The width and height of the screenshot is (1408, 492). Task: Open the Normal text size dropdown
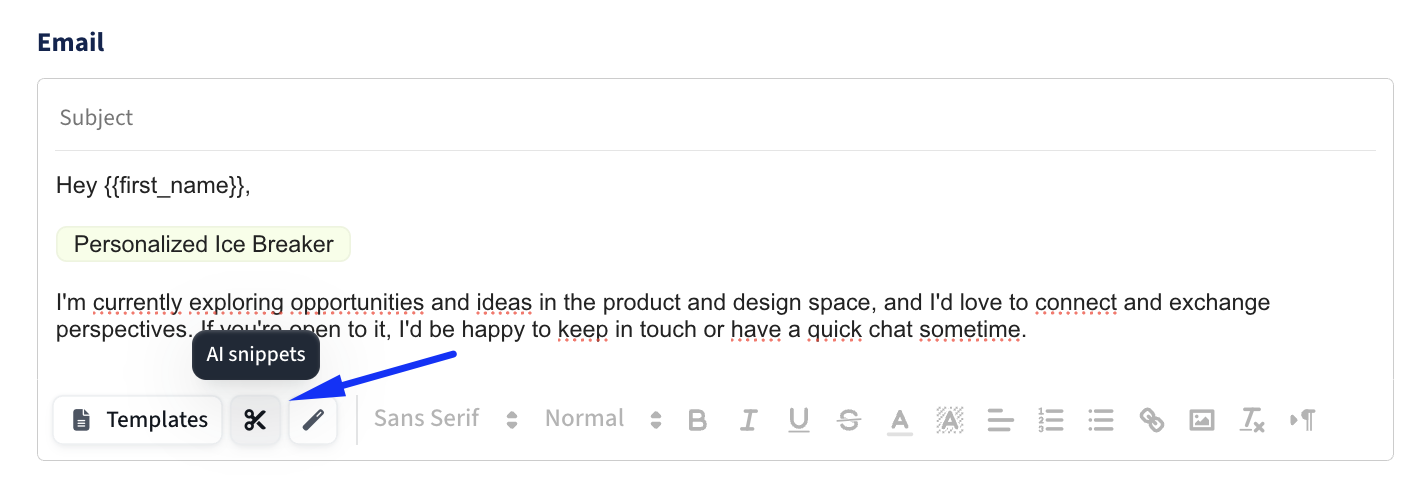pyautogui.click(x=603, y=419)
